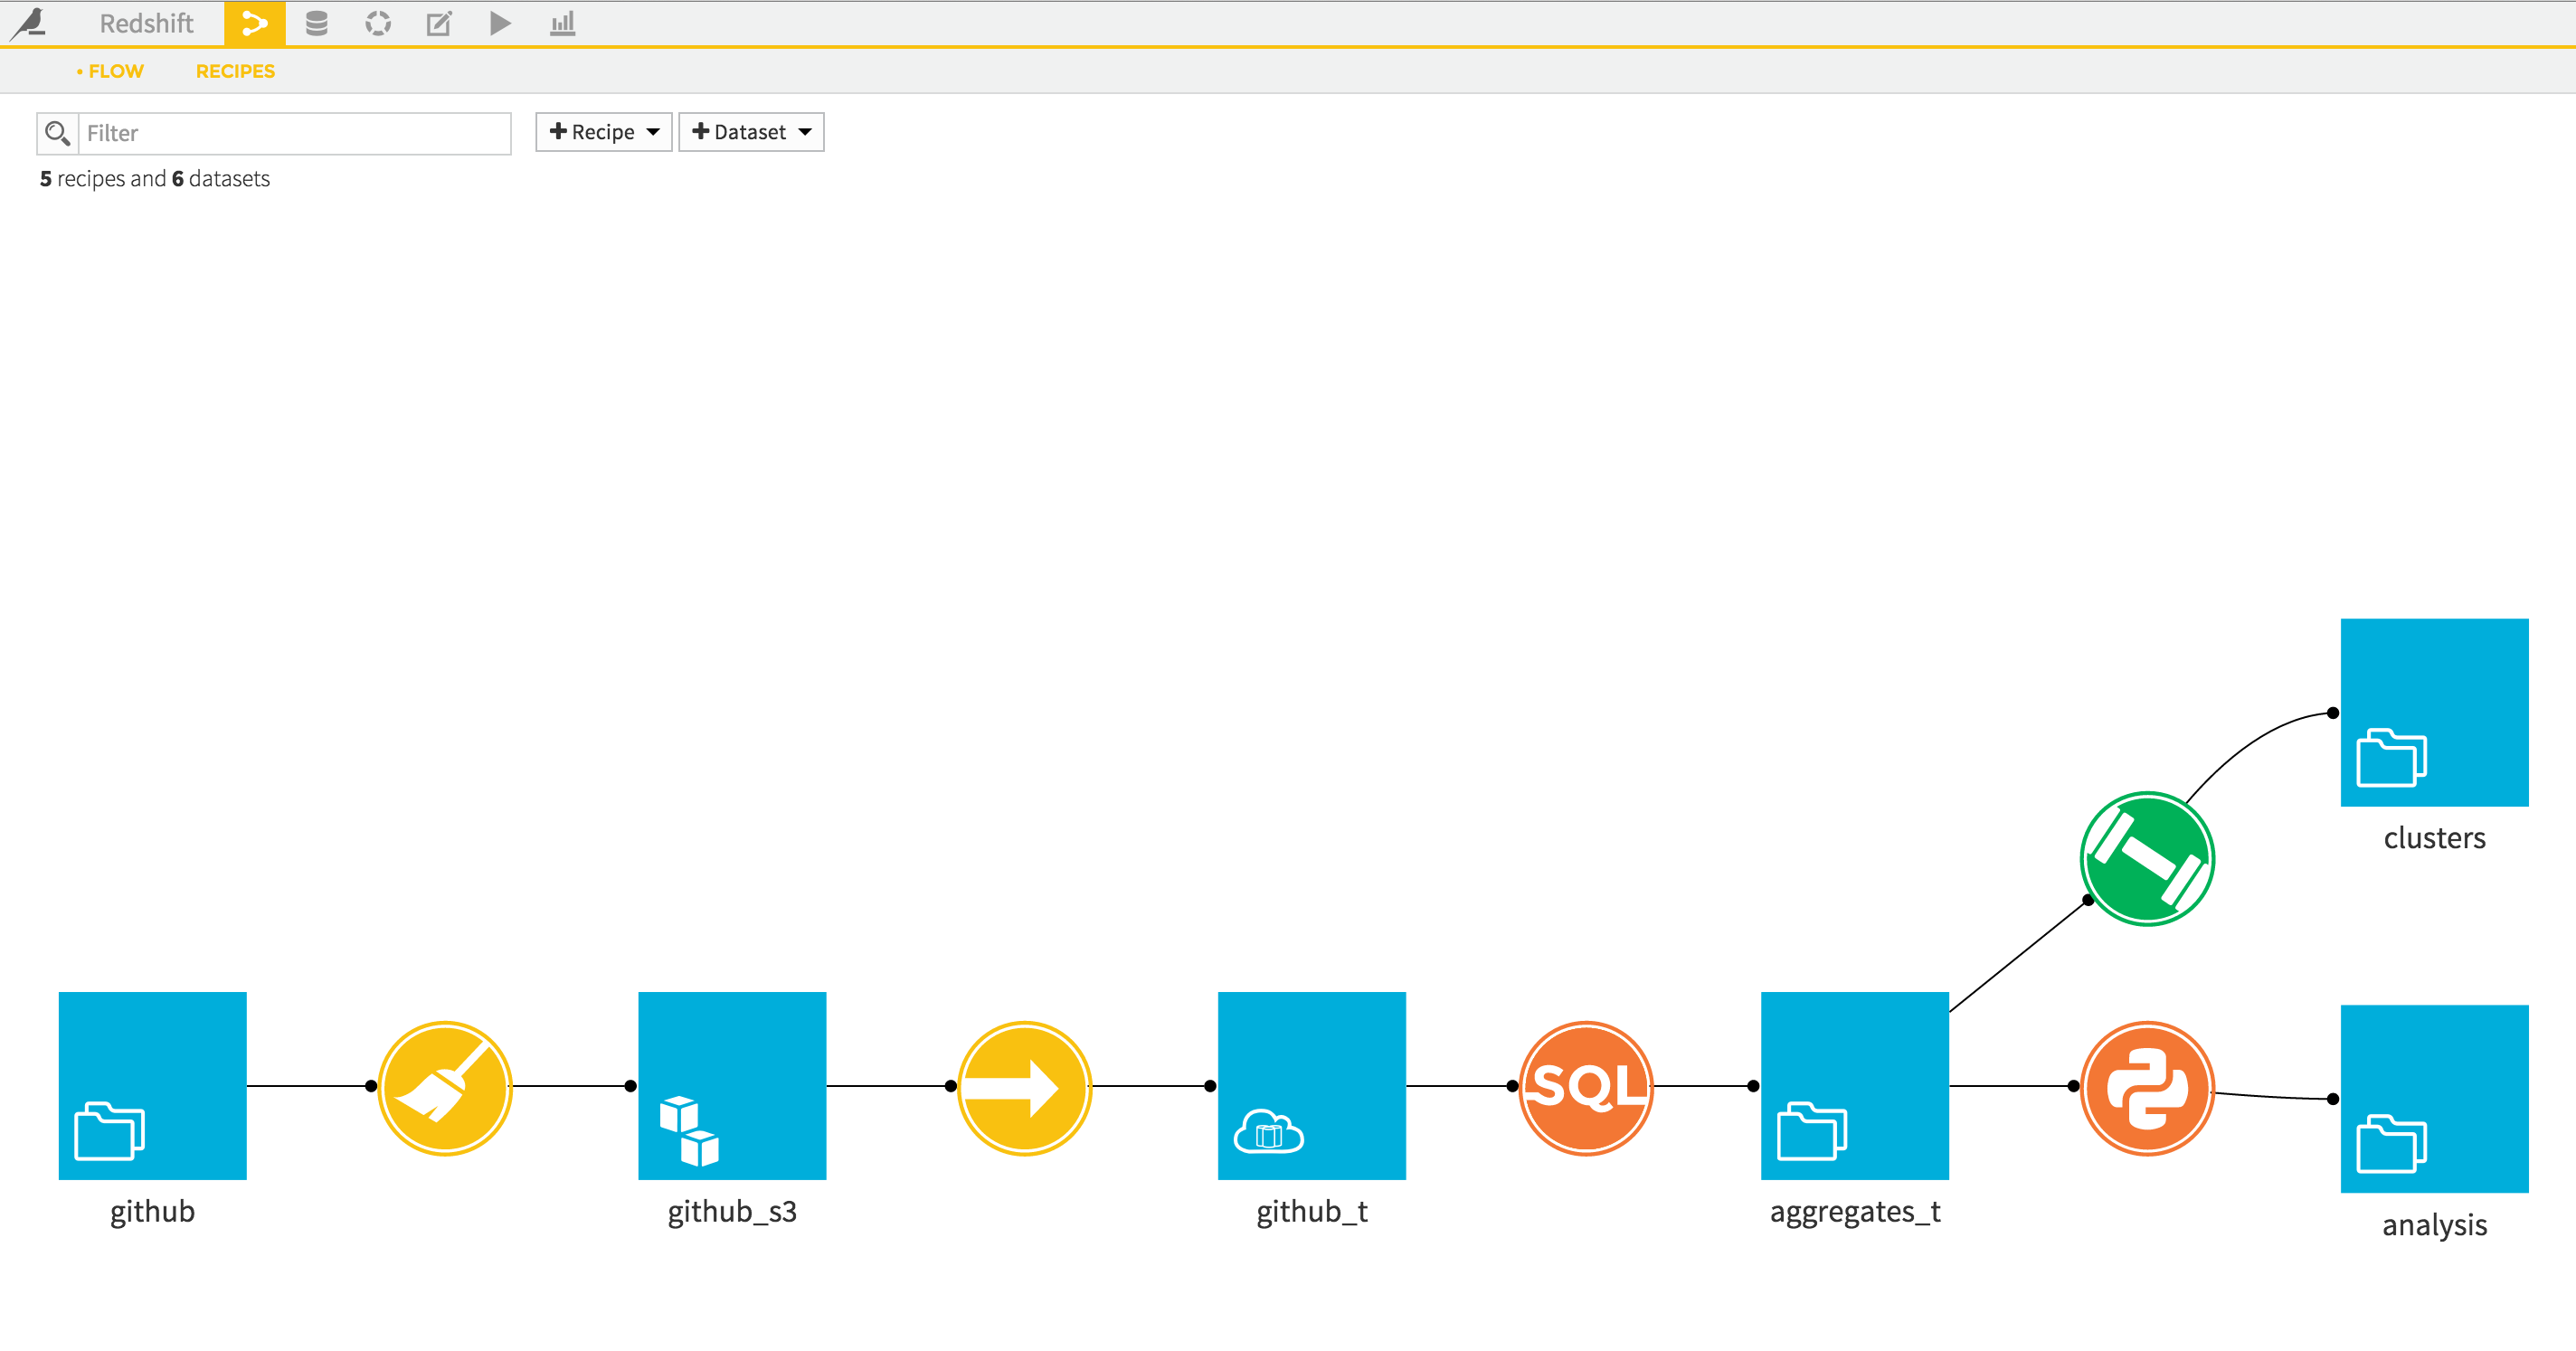This screenshot has height=1351, width=2576.
Task: Open the Notebooks edit icon
Action: click(x=439, y=23)
